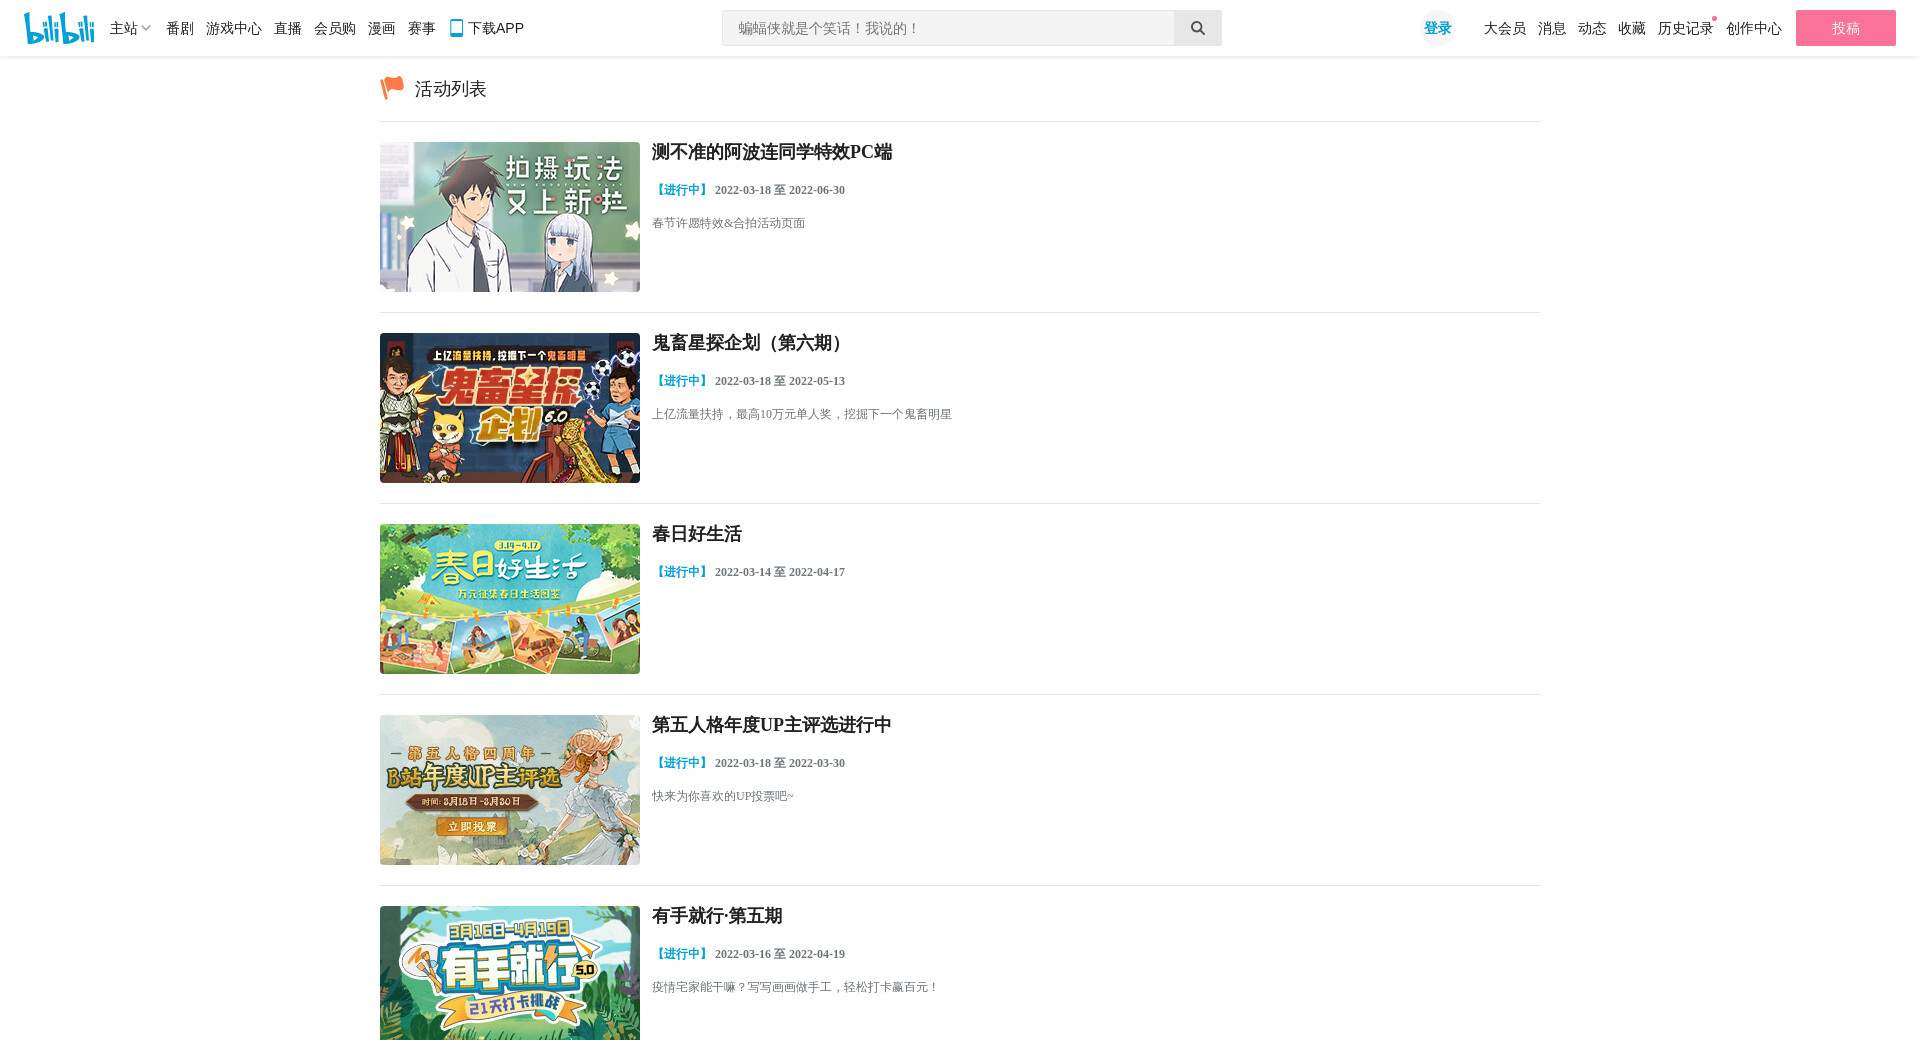
Task: Click the search magnifier icon
Action: pos(1197,28)
